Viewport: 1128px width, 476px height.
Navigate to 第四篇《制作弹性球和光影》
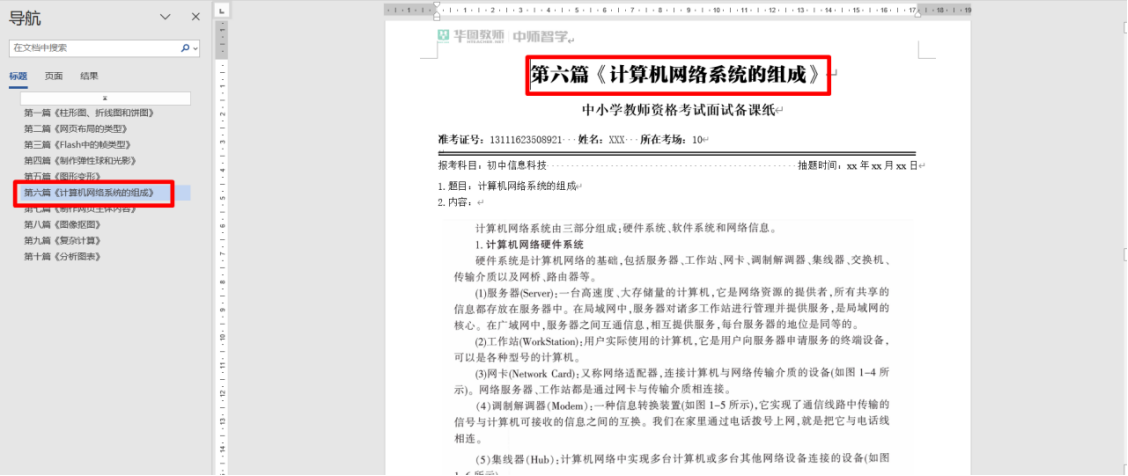pyautogui.click(x=79, y=160)
